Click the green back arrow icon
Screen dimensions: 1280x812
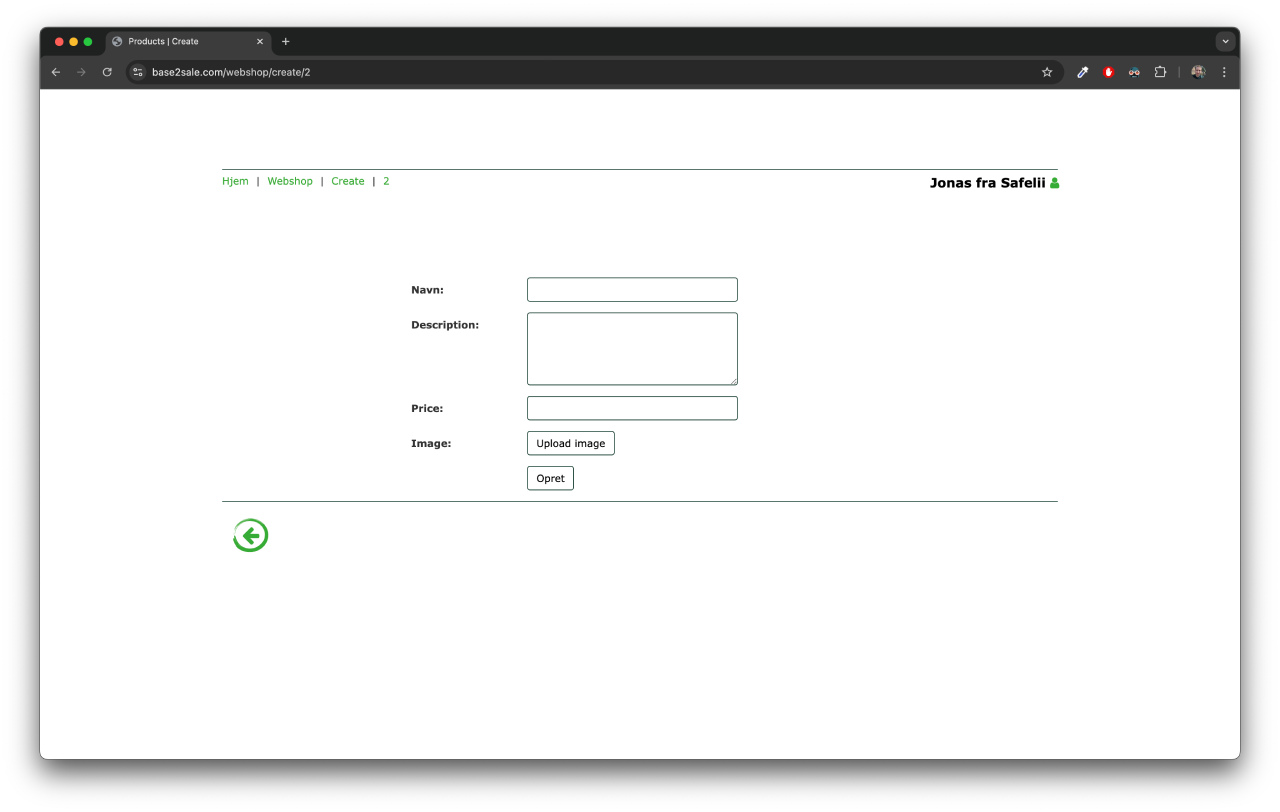pyautogui.click(x=250, y=536)
